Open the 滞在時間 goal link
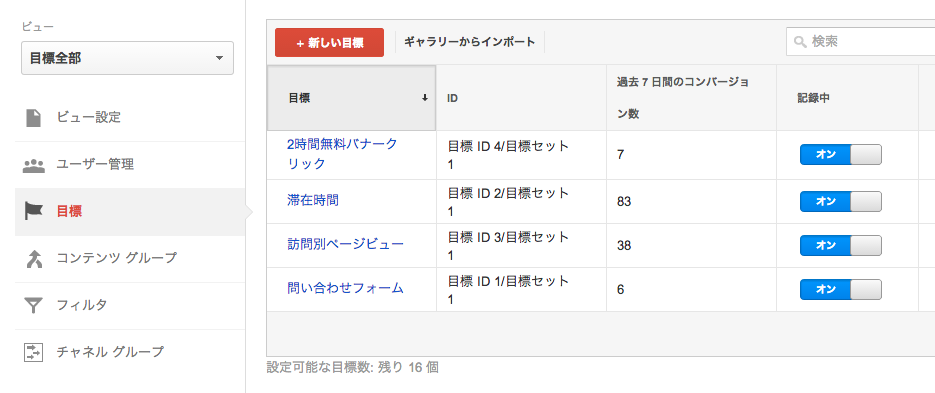Screen dimensions: 935x393 click(x=312, y=200)
